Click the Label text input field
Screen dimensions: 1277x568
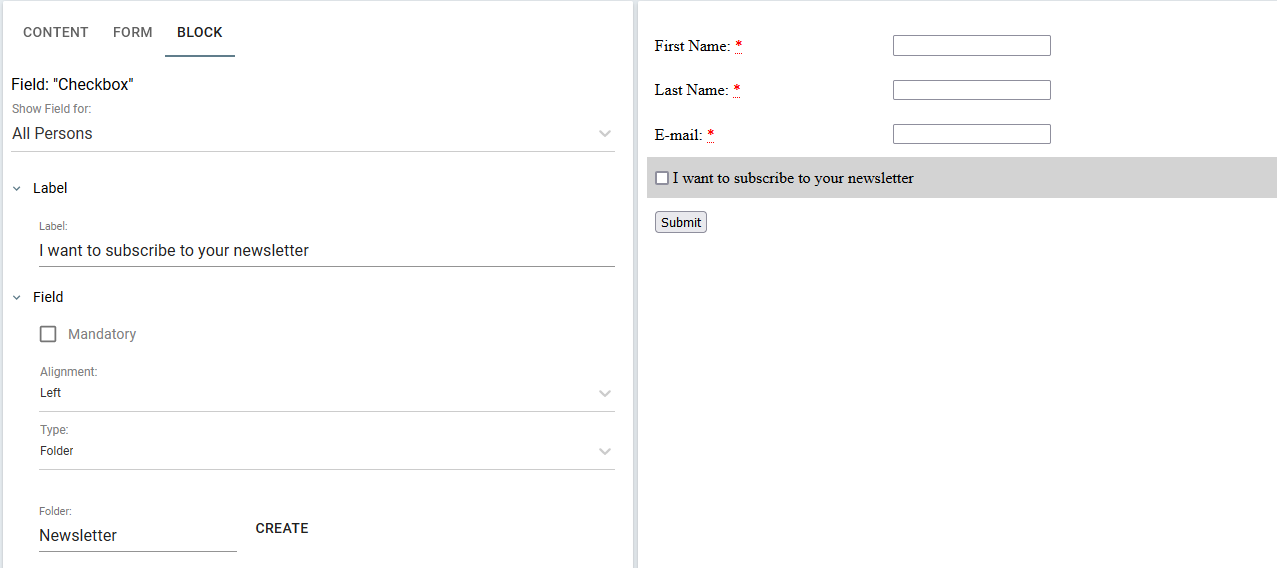(x=327, y=251)
